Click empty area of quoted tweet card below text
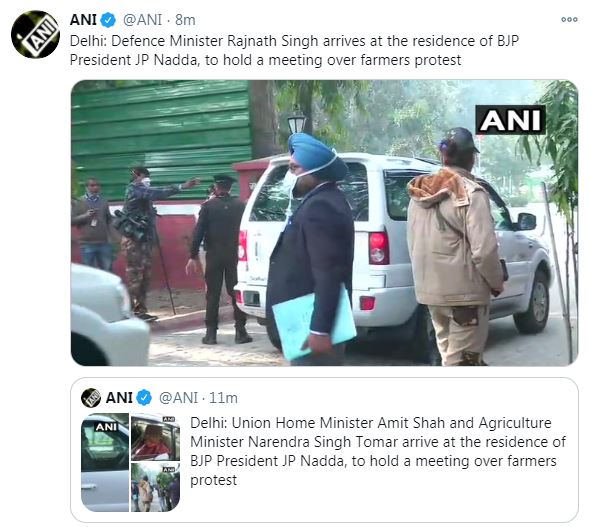591x527 pixels. click(377, 505)
